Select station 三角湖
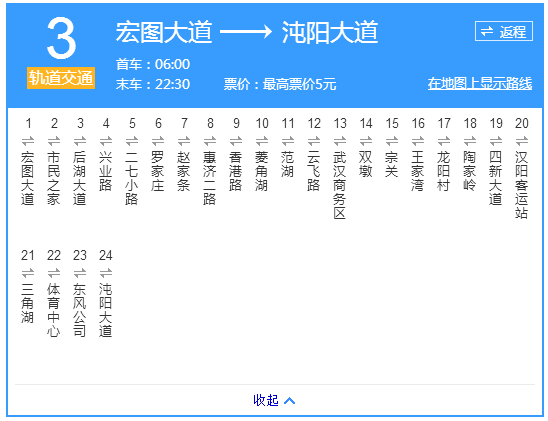The image size is (548, 421). (28, 303)
